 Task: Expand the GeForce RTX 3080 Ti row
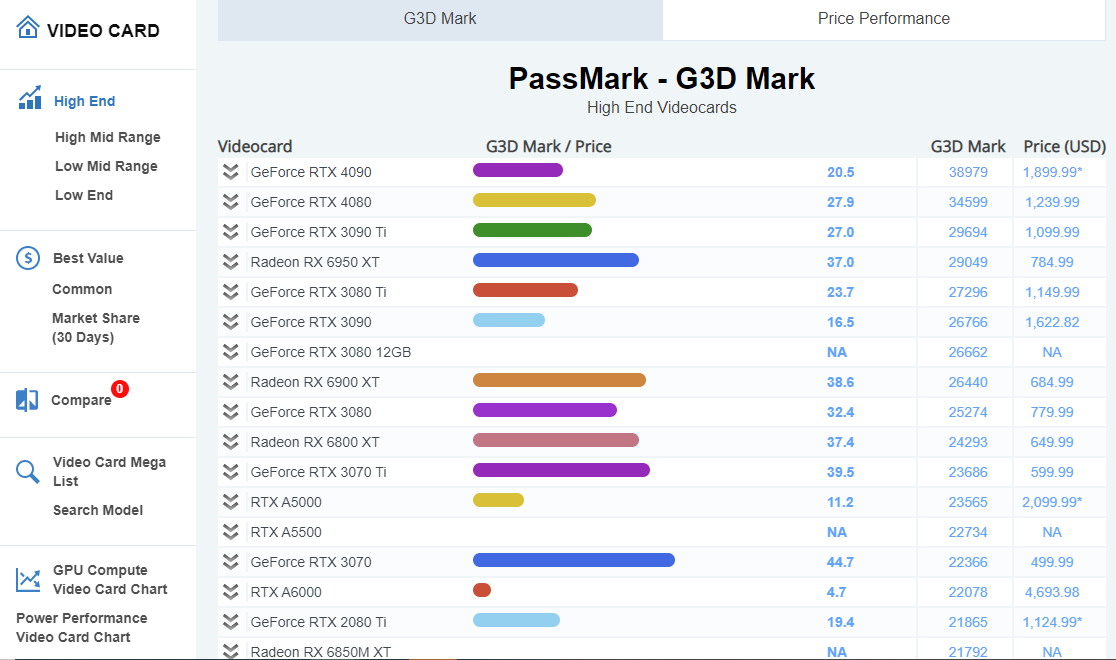pos(230,291)
